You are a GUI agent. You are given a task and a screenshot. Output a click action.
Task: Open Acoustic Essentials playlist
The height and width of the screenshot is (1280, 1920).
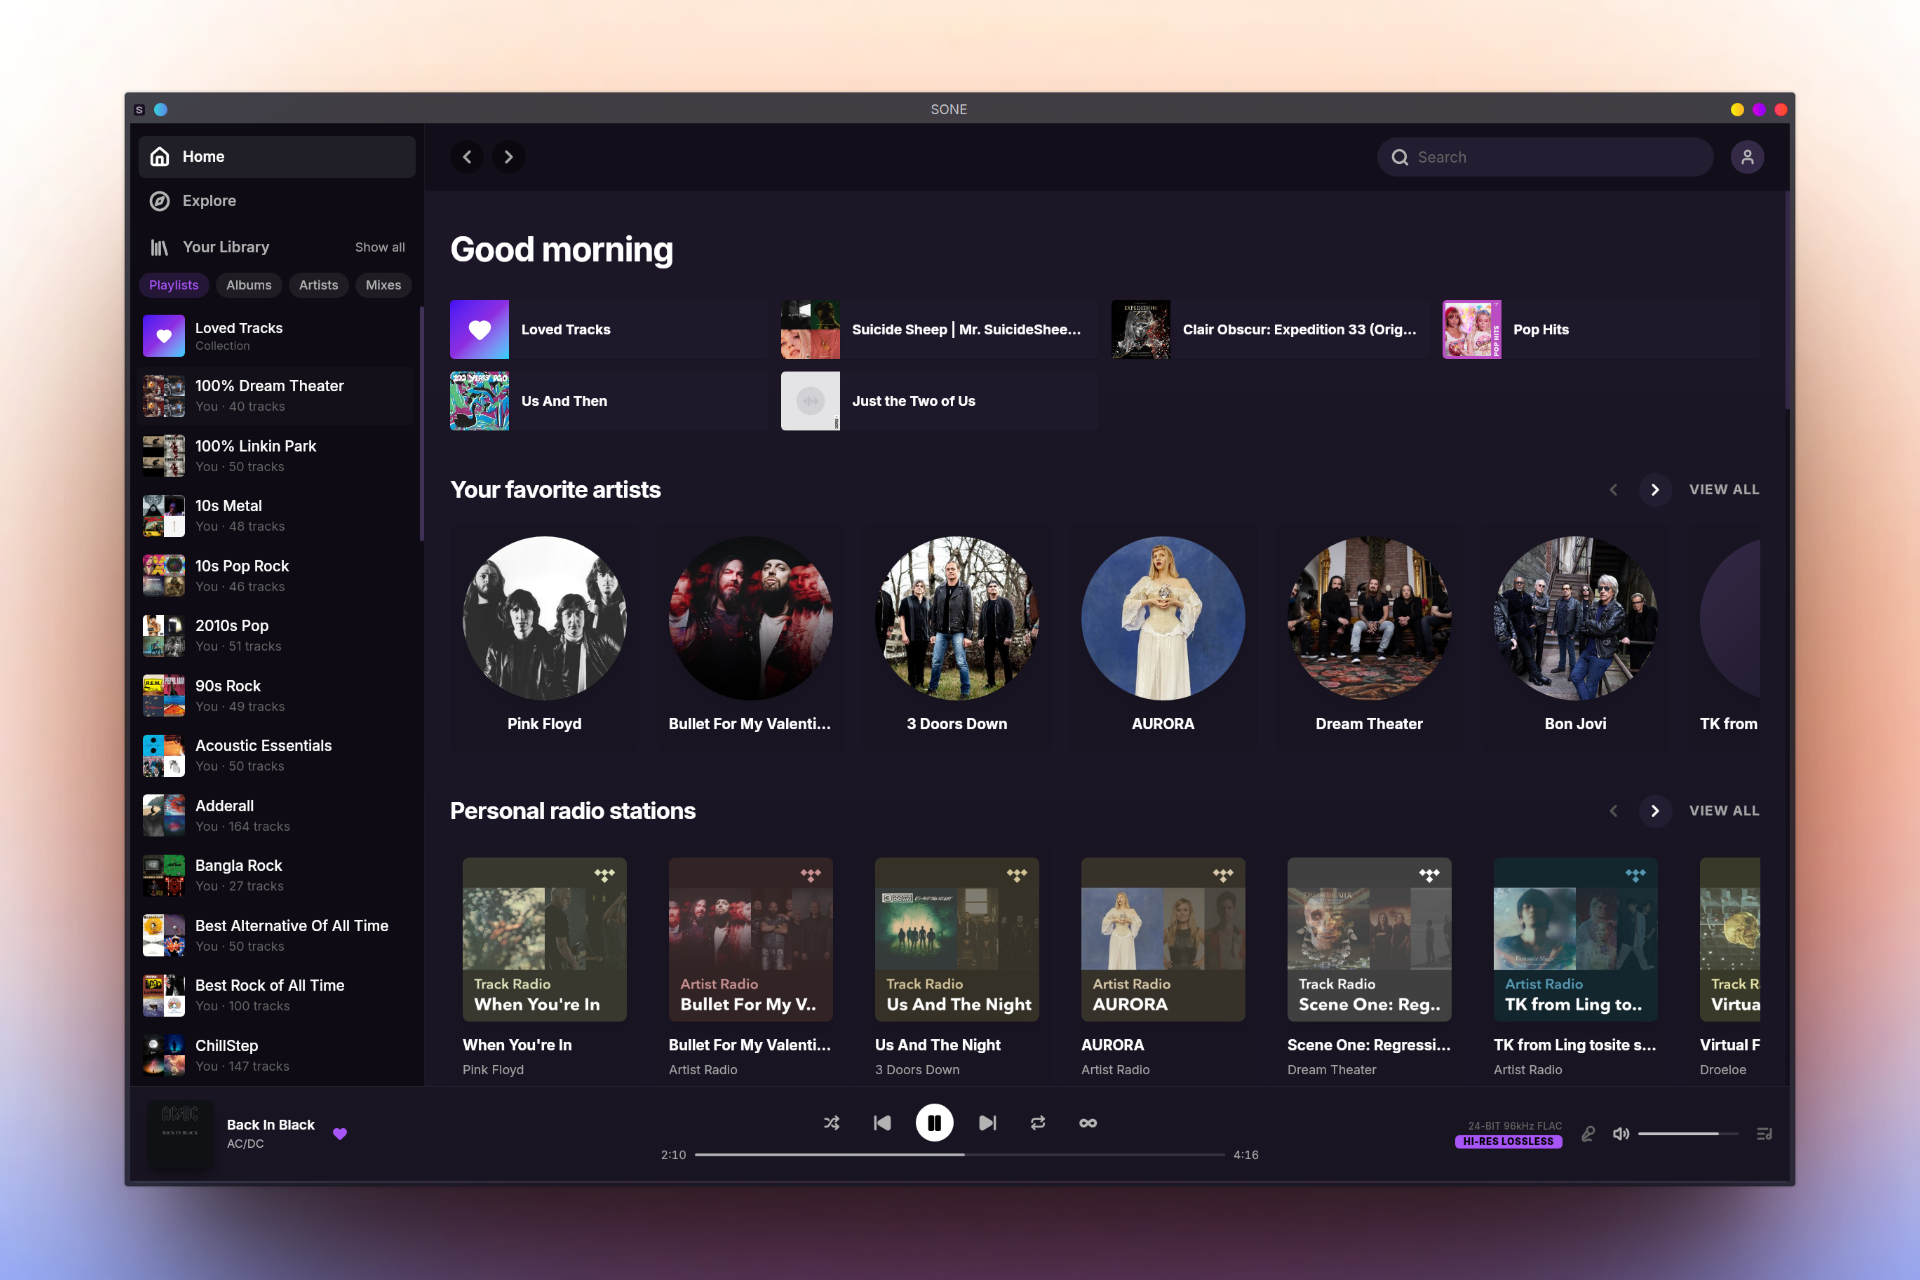coord(277,756)
